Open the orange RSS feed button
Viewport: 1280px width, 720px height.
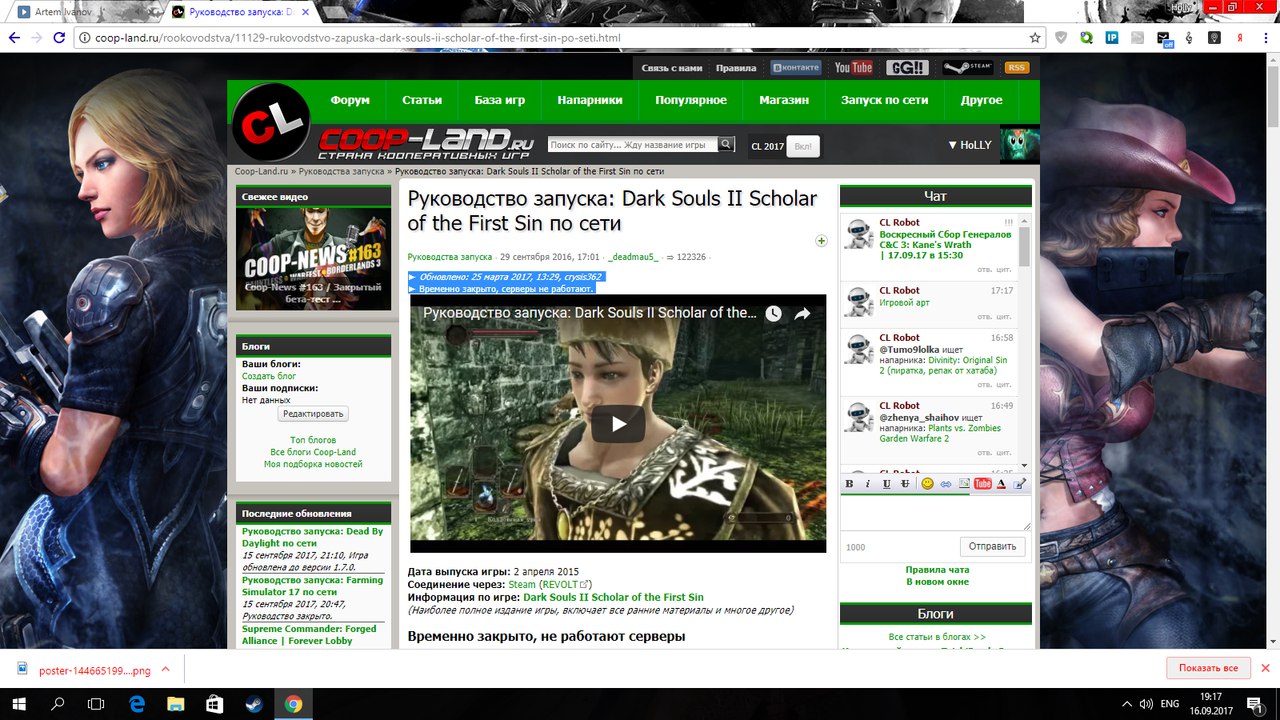point(1016,68)
